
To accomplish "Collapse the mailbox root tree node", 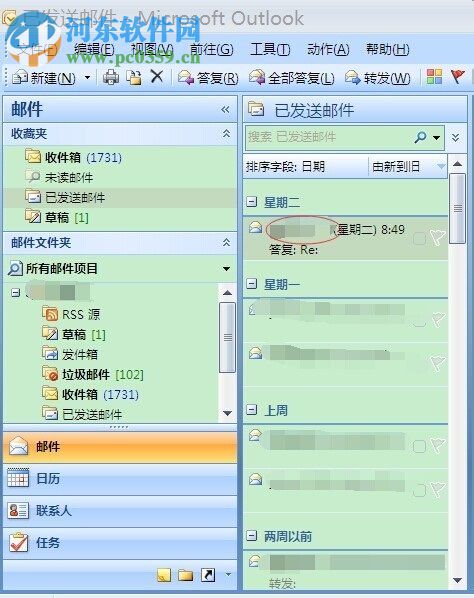I will 15,293.
